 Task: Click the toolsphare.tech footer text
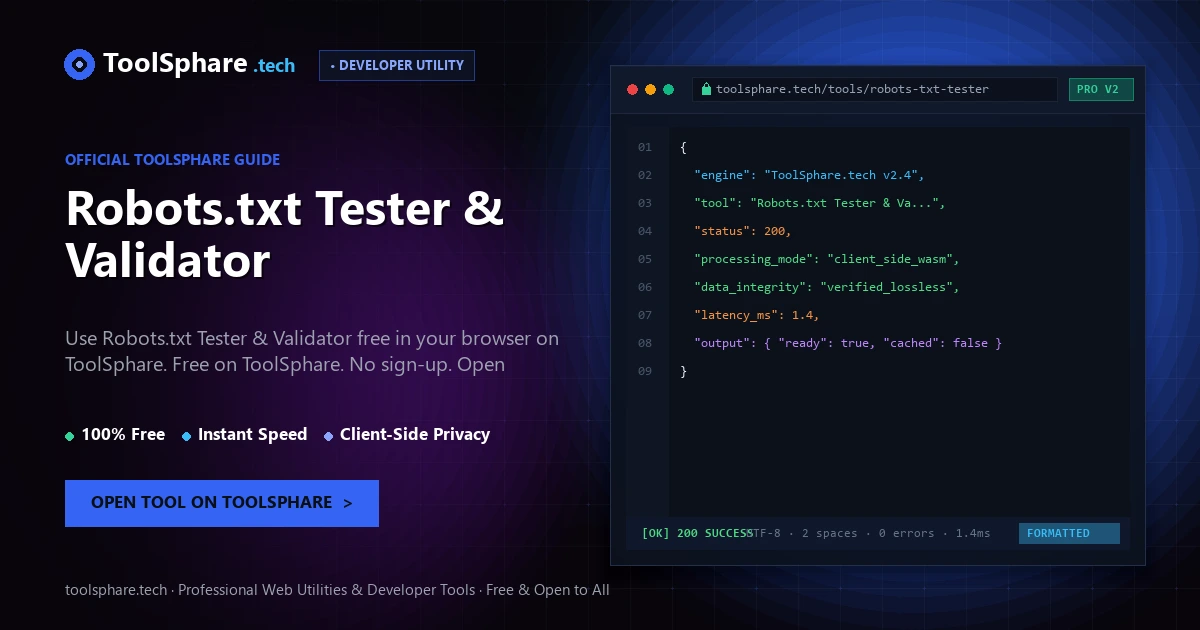pyautogui.click(x=337, y=590)
